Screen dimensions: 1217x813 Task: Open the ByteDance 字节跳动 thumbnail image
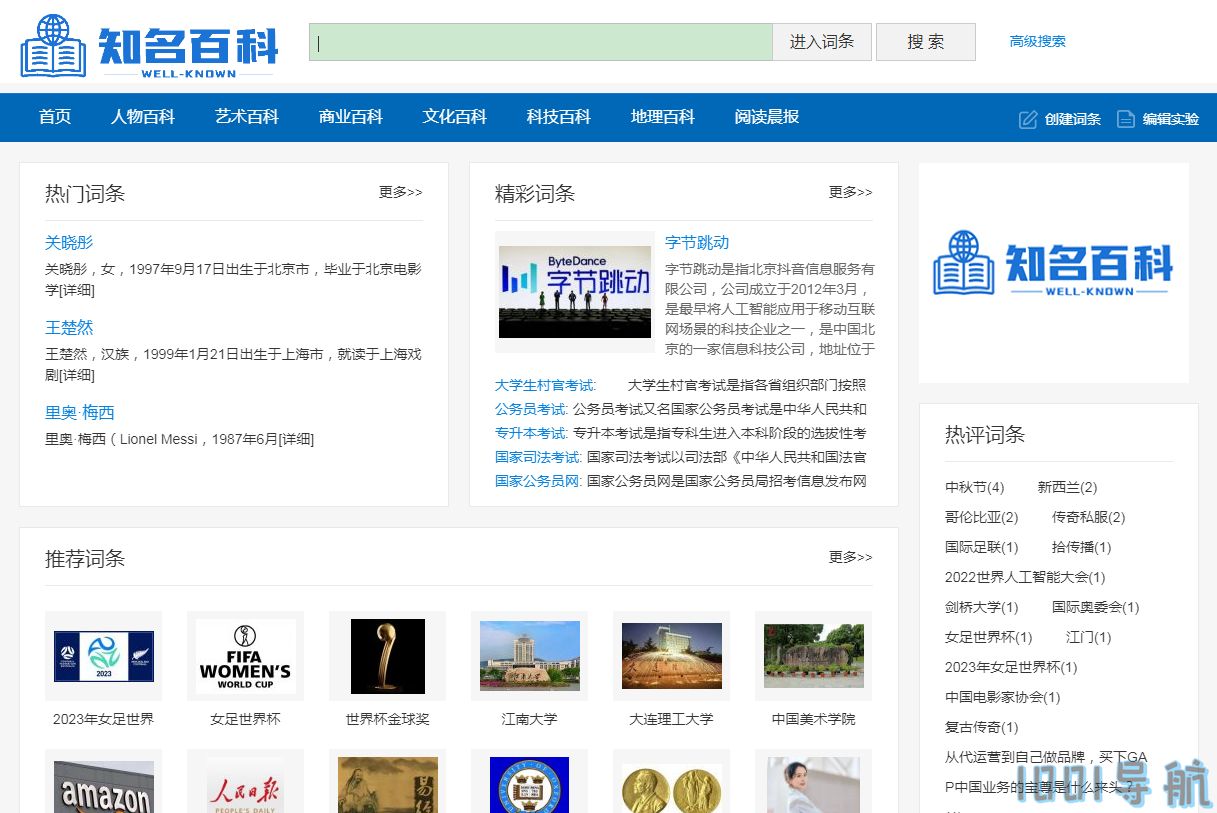[x=575, y=292]
